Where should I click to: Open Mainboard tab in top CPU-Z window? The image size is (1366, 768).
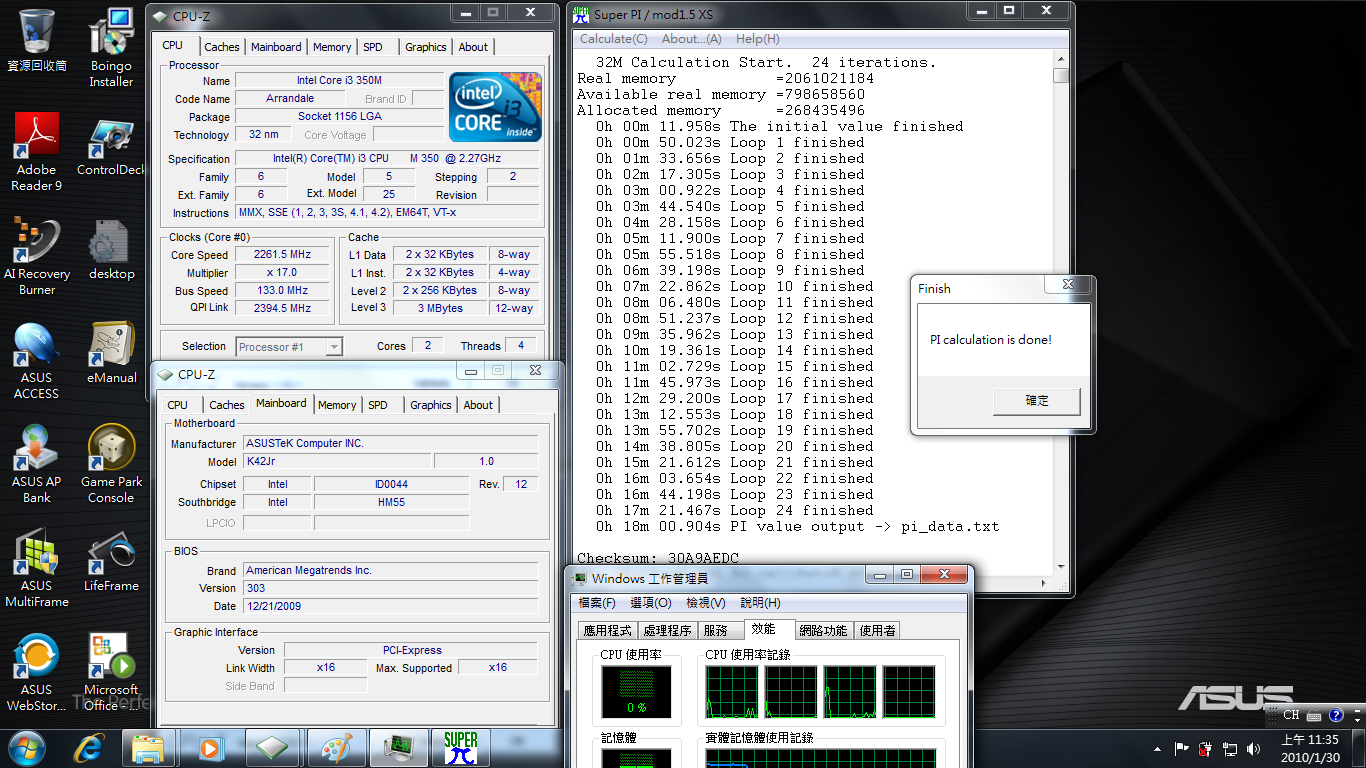click(276, 47)
